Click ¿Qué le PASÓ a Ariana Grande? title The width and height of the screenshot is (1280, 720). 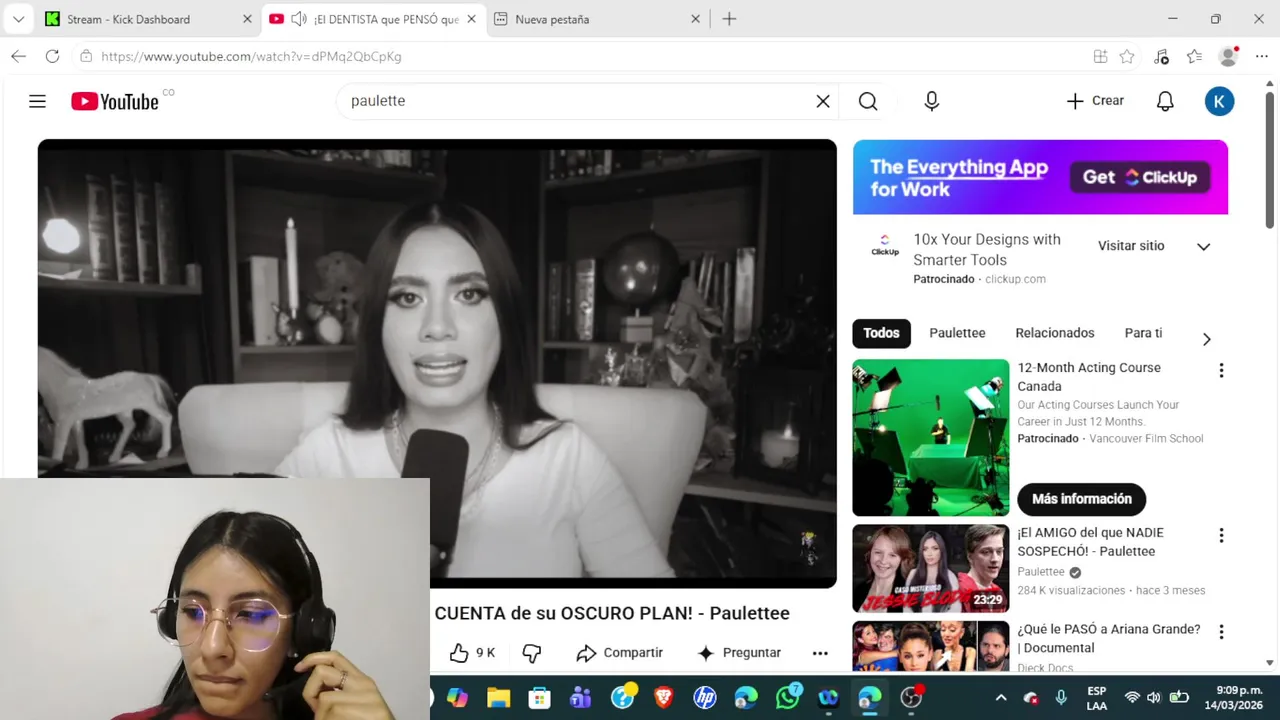[x=1108, y=638]
